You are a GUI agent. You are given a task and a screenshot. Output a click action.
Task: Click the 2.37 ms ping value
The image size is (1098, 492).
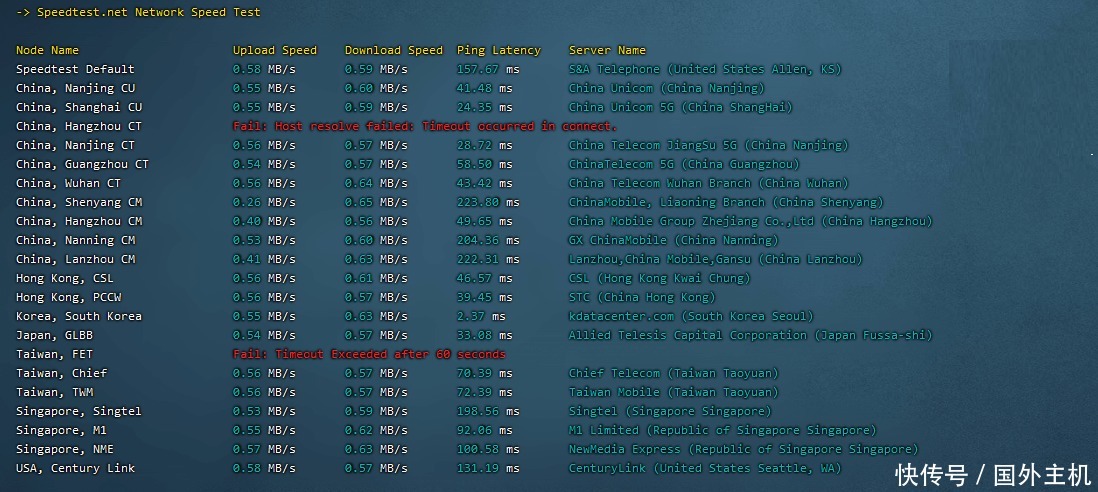click(x=481, y=316)
